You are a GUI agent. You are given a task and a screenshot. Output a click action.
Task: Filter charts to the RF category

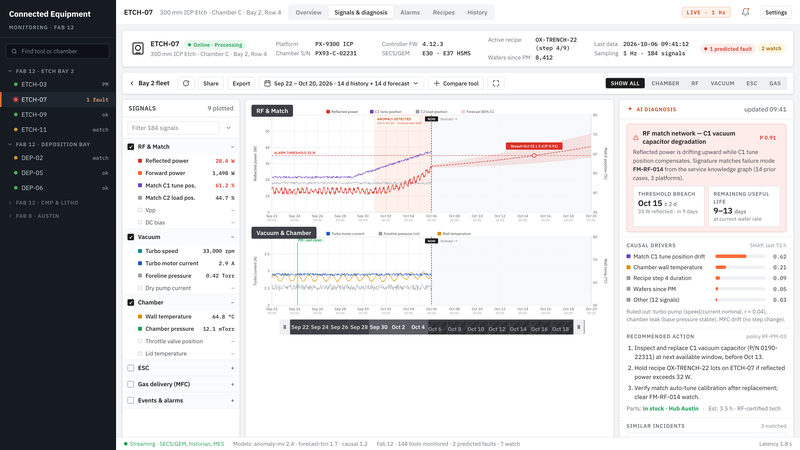click(x=694, y=83)
